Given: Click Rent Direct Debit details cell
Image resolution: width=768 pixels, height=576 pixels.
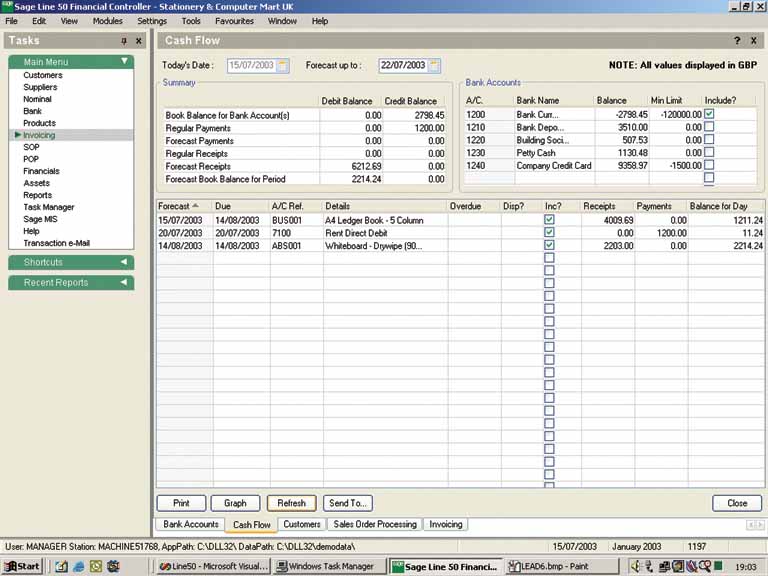Looking at the screenshot, I should 385,233.
